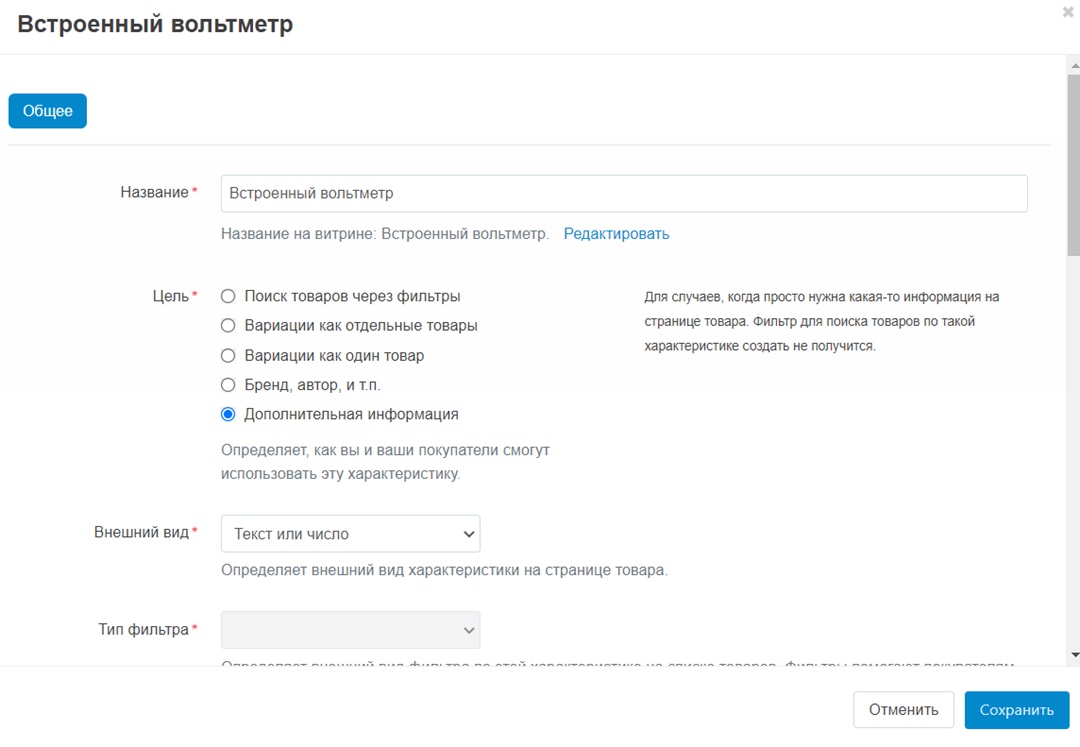Image resolution: width=1080 pixels, height=747 pixels.
Task: Open the Тип фильтра dropdown
Action: (x=351, y=630)
